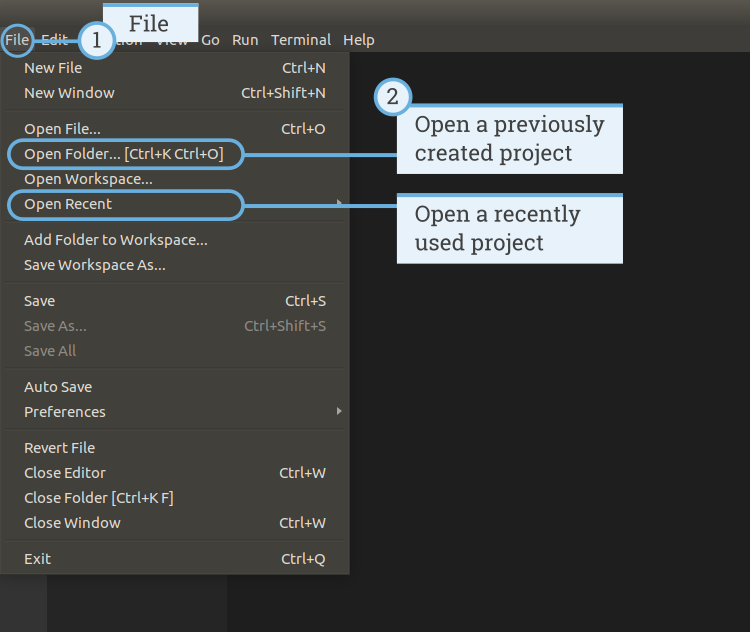Open the Terminal menu
Screen dimensions: 750x632
(x=301, y=40)
